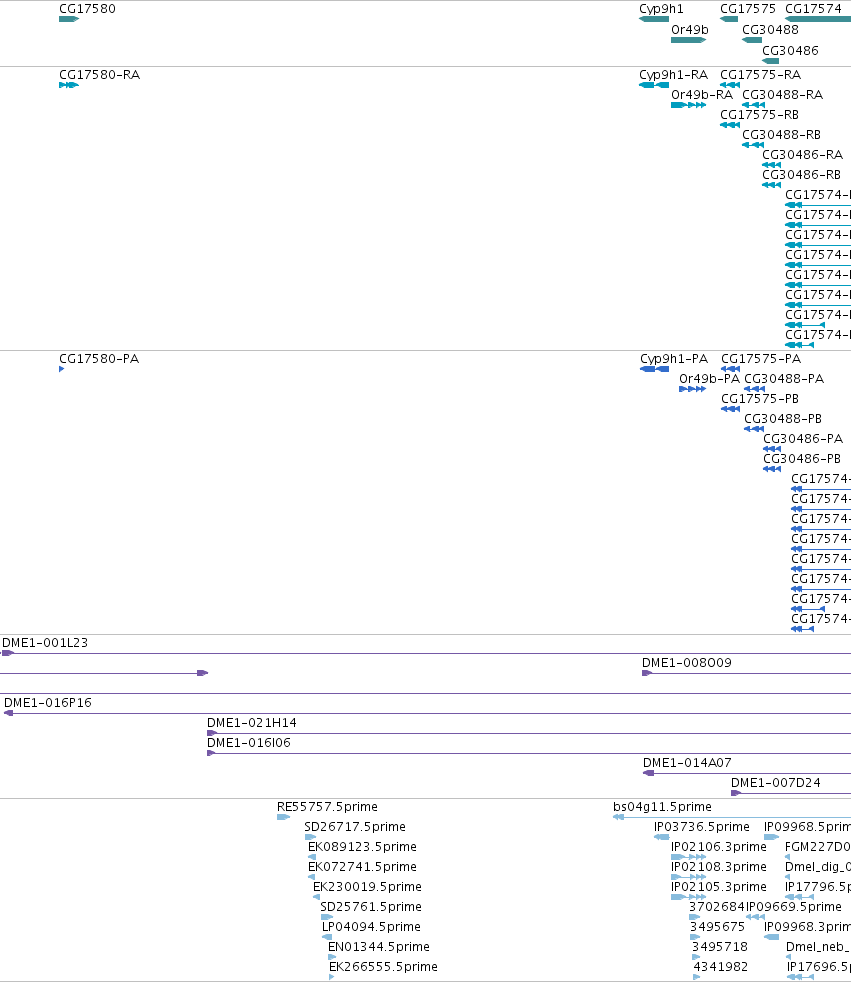Click the Or49b-PA protein label
This screenshot has height=982, width=851.
pos(709,379)
